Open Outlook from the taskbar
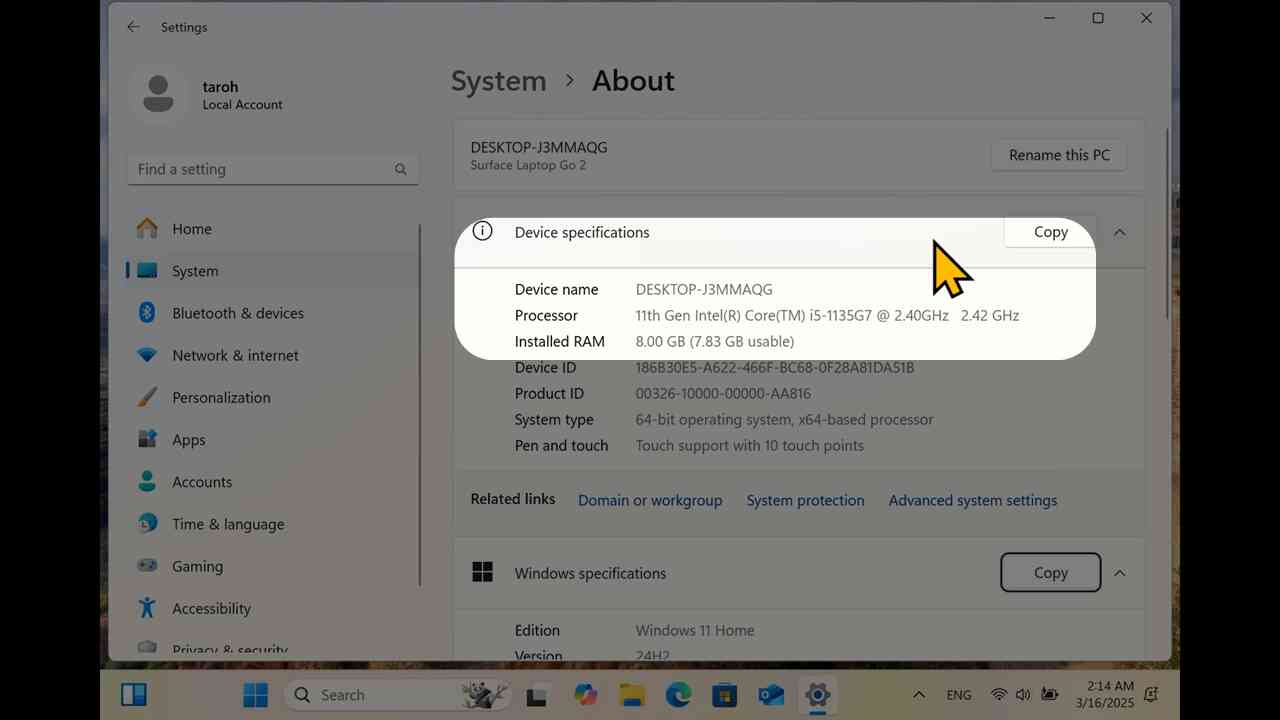This screenshot has height=720, width=1280. point(771,694)
